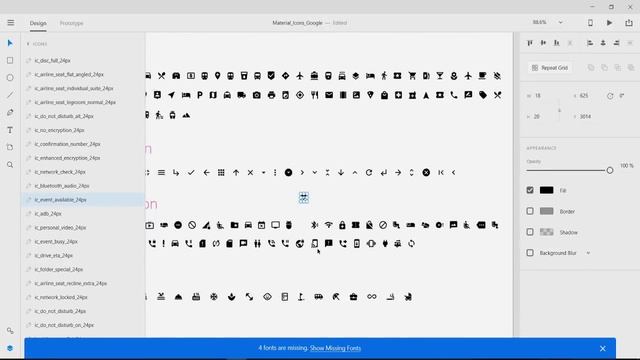Image resolution: width=640 pixels, height=360 pixels.
Task: Click the Add boolean operation icon
Action: pyautogui.click(x=591, y=68)
